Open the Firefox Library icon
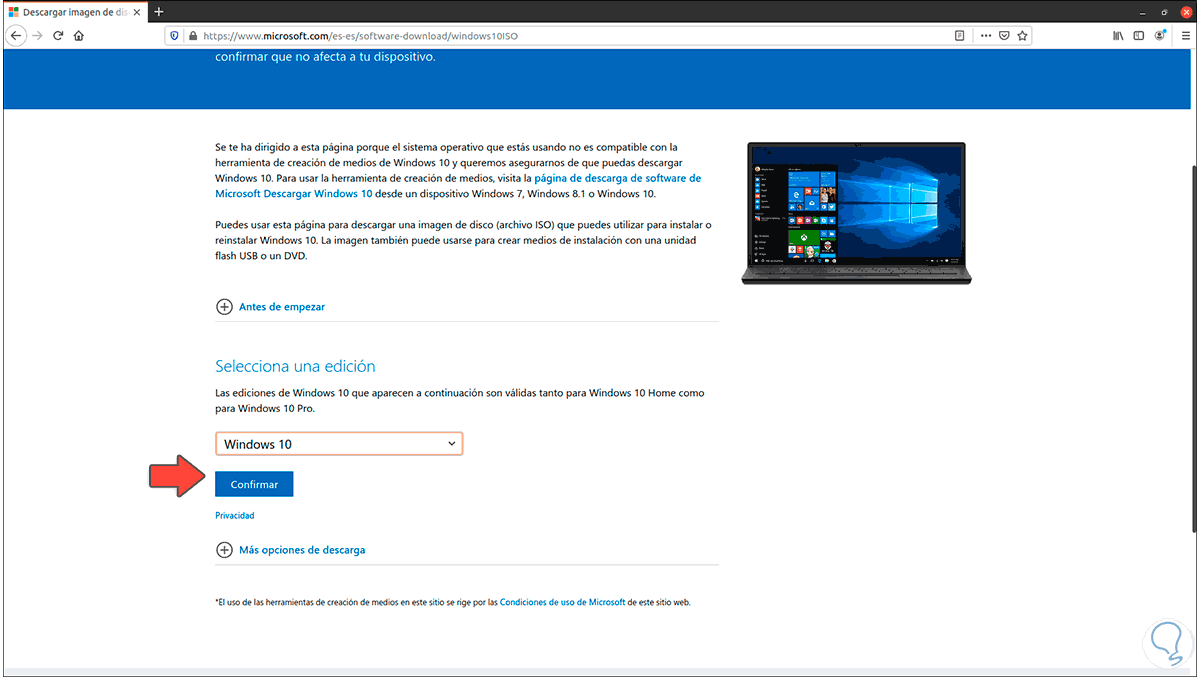Image resolution: width=1200 pixels, height=677 pixels. pos(1118,35)
